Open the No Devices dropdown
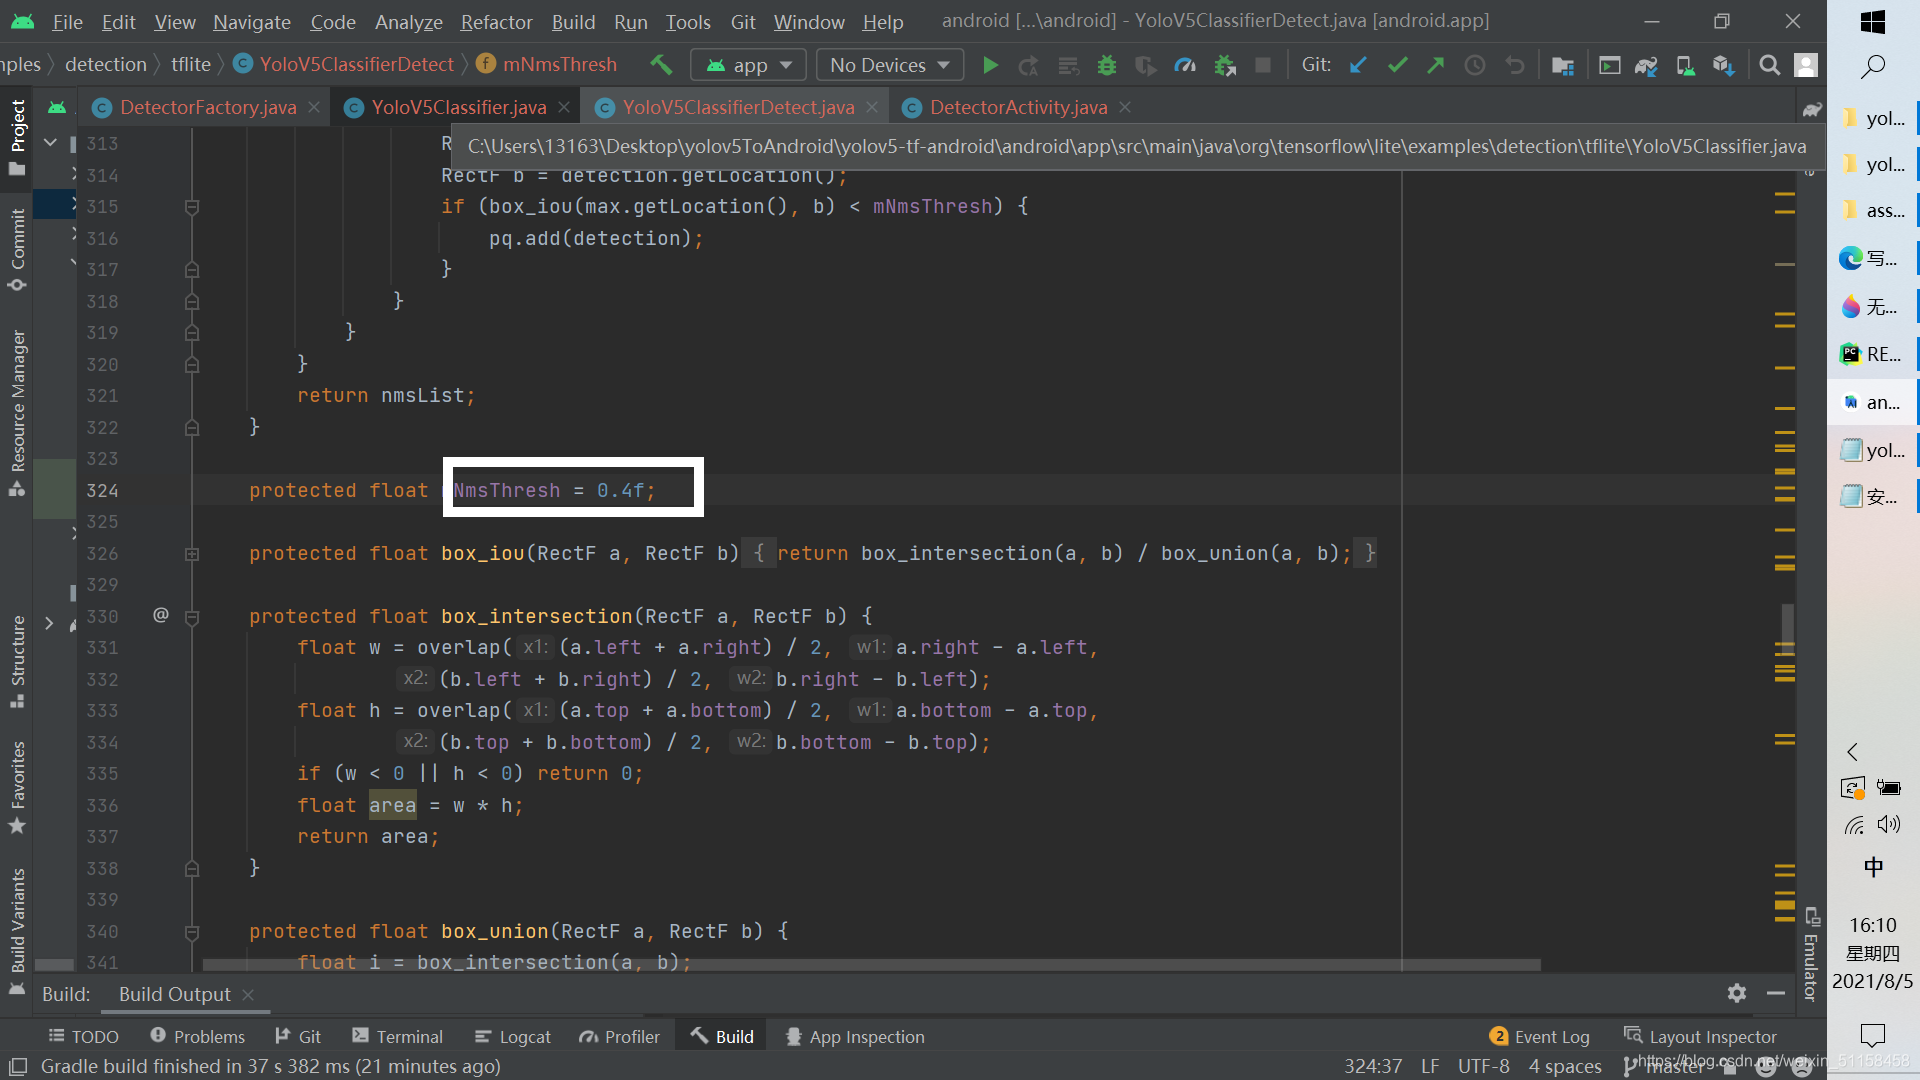Viewport: 1920px width, 1080px height. (889, 65)
